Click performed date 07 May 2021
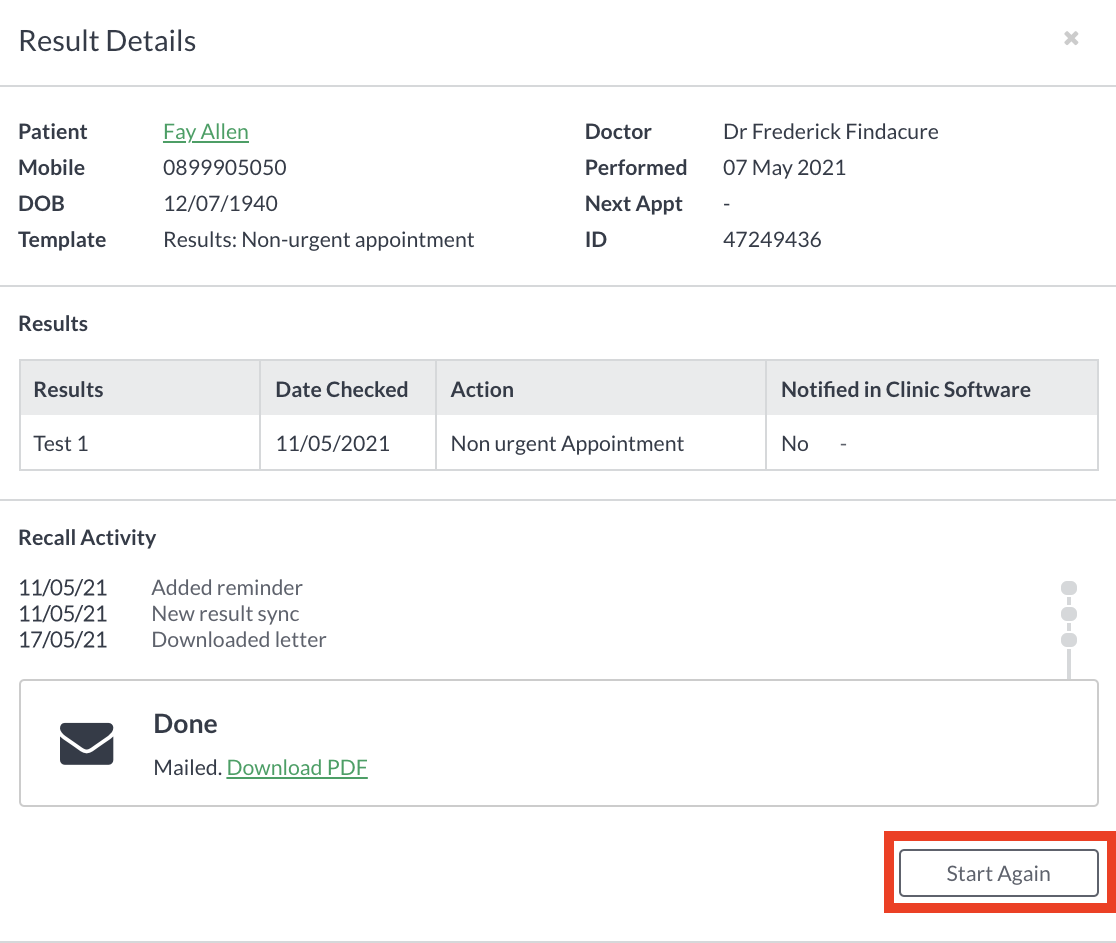Viewport: 1116px width, 943px height. coord(784,167)
